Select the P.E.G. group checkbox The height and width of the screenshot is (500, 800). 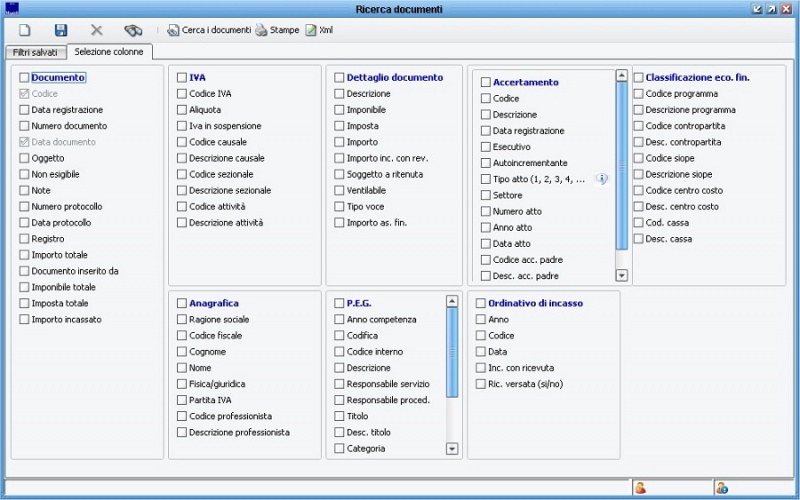(339, 303)
